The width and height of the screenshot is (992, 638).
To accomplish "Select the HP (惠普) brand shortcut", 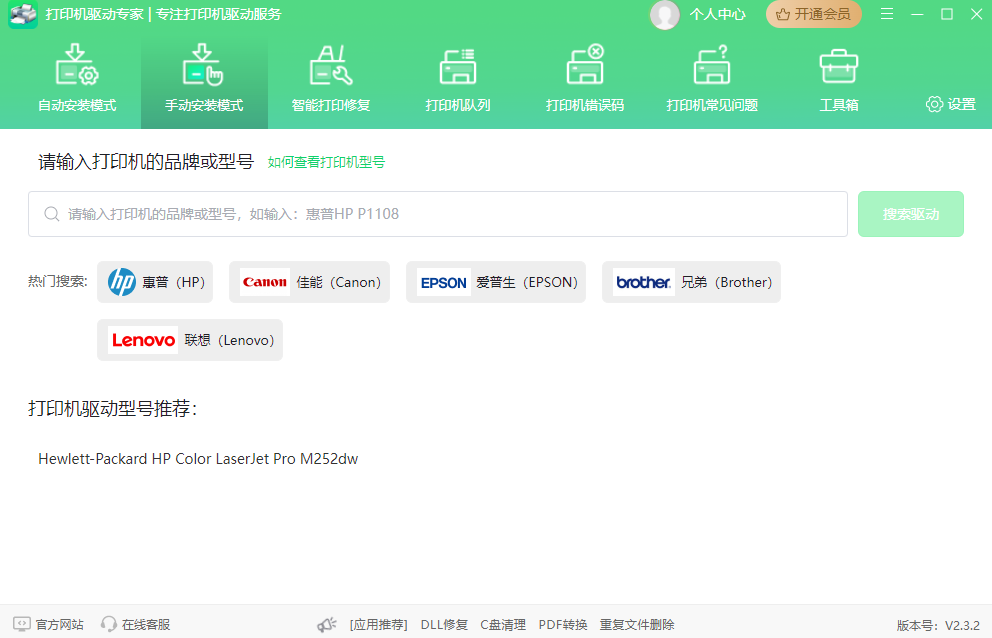I will click(x=155, y=282).
